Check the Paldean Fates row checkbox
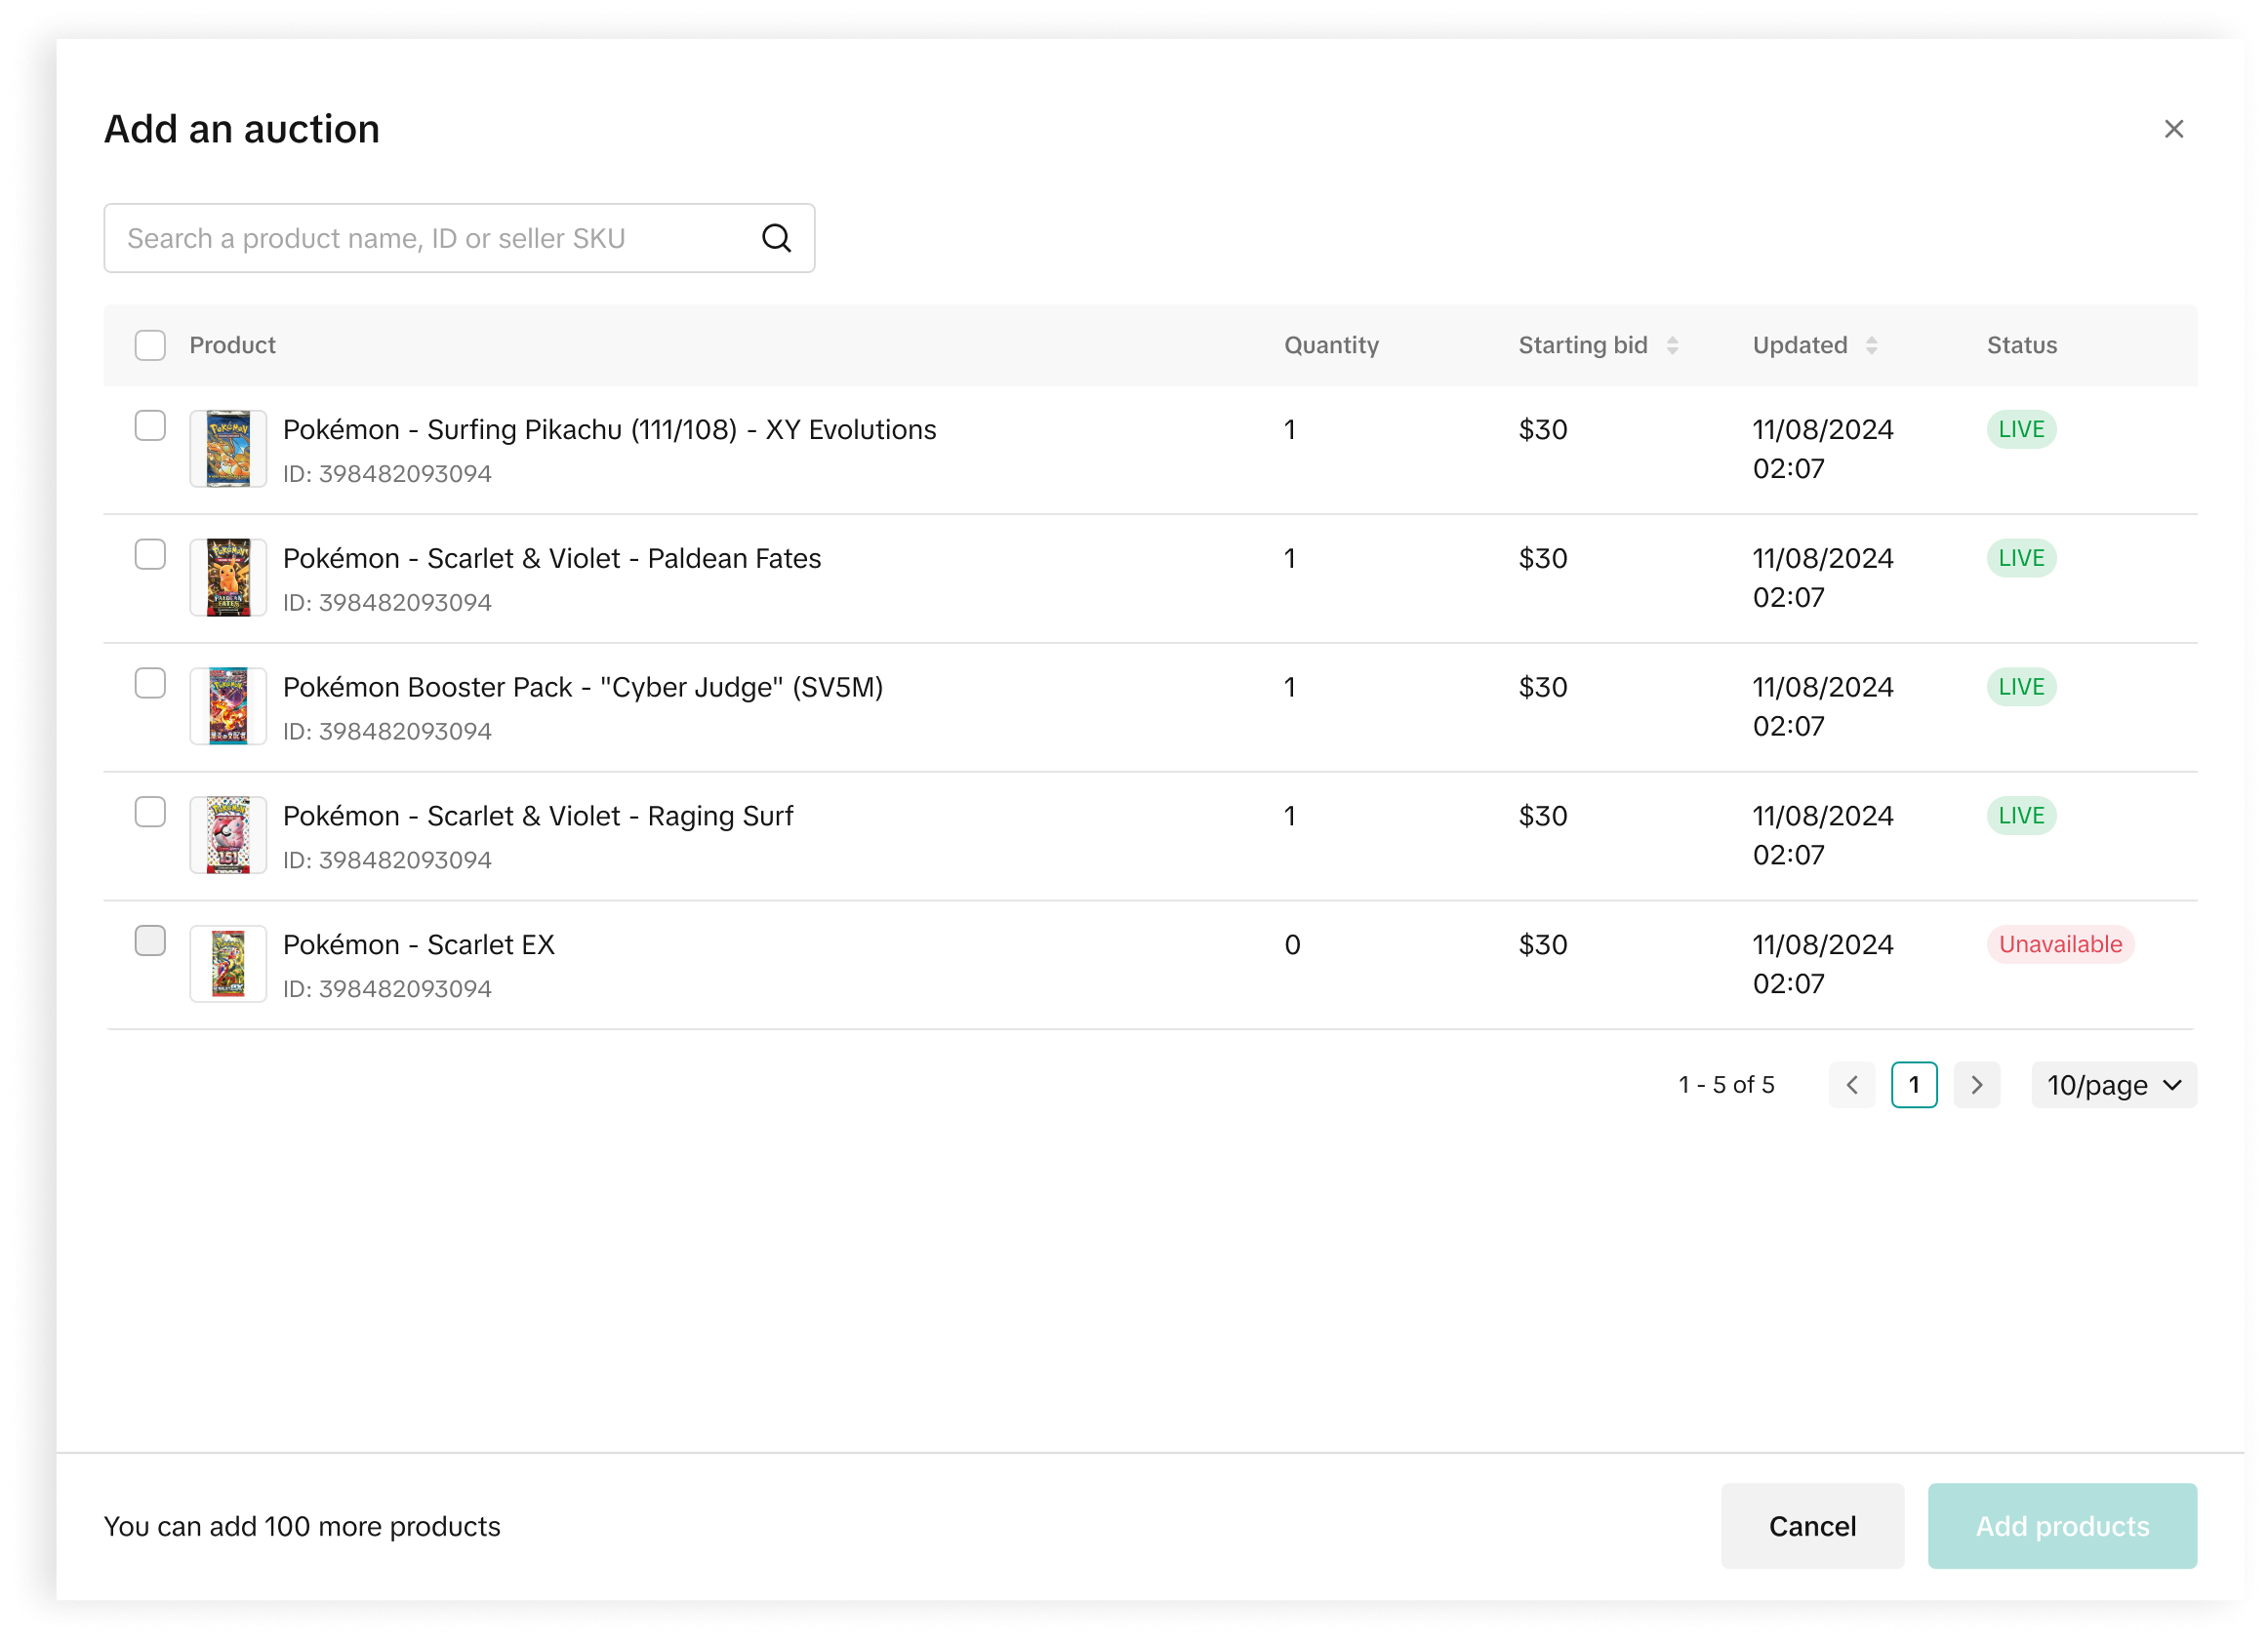The width and height of the screenshot is (2268, 1640). click(x=150, y=555)
